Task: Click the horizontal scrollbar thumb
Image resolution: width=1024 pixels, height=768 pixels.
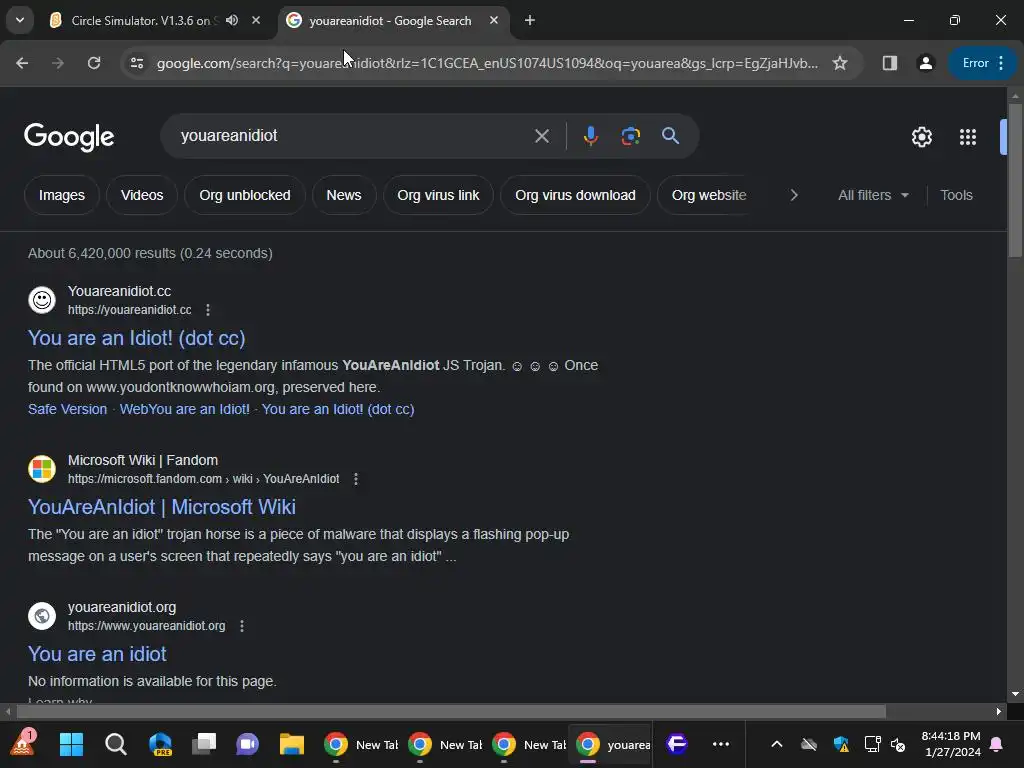Action: 451,711
